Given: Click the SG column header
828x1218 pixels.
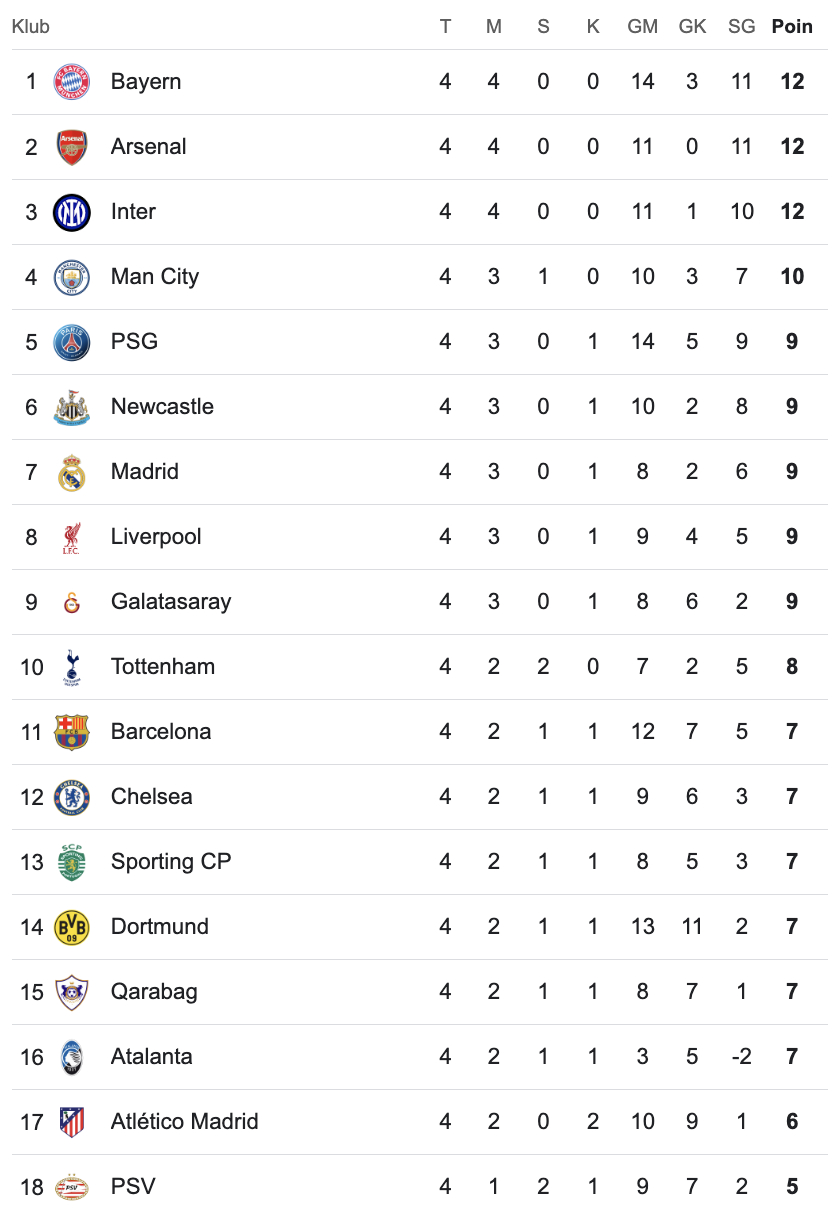Looking at the screenshot, I should coord(741,27).
